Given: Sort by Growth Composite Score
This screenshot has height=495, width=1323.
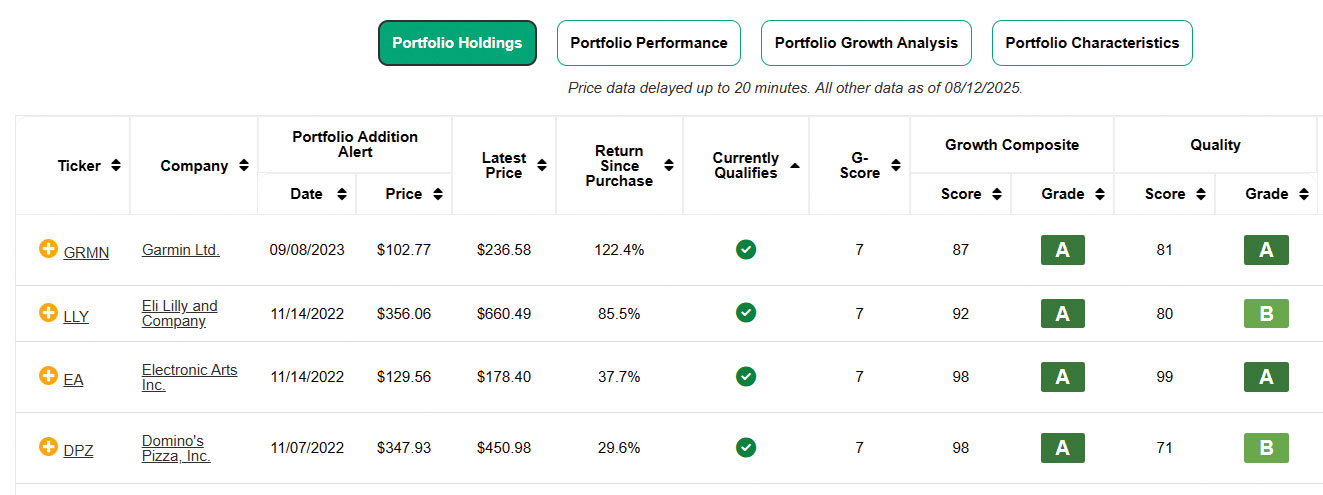Looking at the screenshot, I should [x=997, y=194].
